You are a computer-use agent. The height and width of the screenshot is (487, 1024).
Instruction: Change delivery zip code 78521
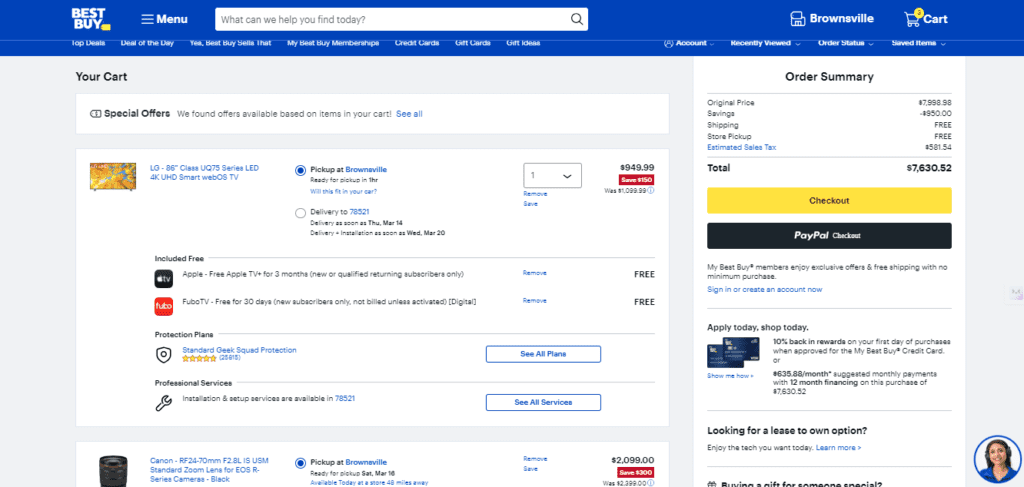coord(359,212)
